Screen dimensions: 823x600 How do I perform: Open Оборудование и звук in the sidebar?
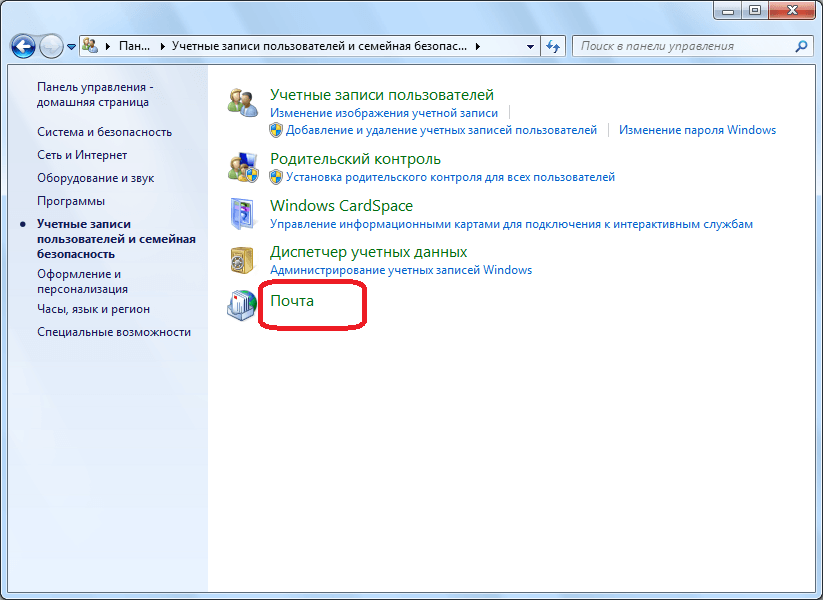click(x=95, y=178)
